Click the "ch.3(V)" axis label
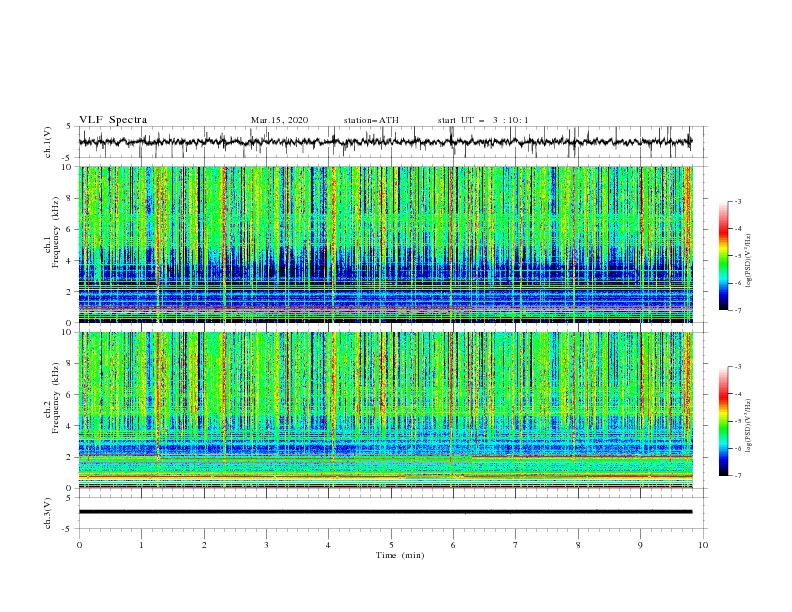The image size is (792, 612). [x=48, y=513]
